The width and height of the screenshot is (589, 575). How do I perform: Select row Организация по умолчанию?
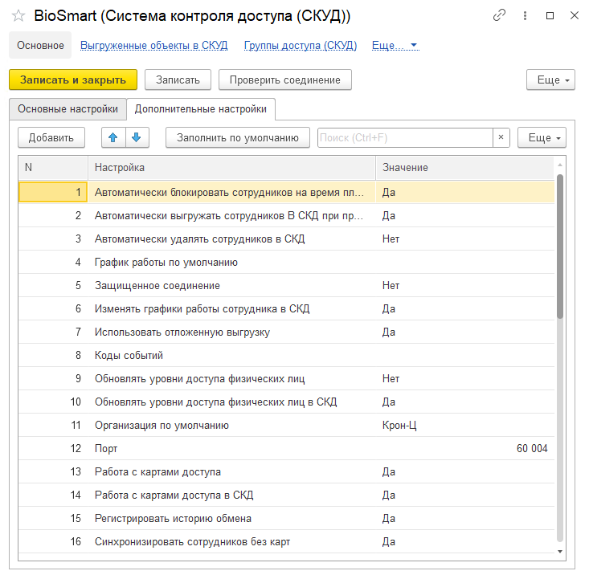click(x=286, y=425)
